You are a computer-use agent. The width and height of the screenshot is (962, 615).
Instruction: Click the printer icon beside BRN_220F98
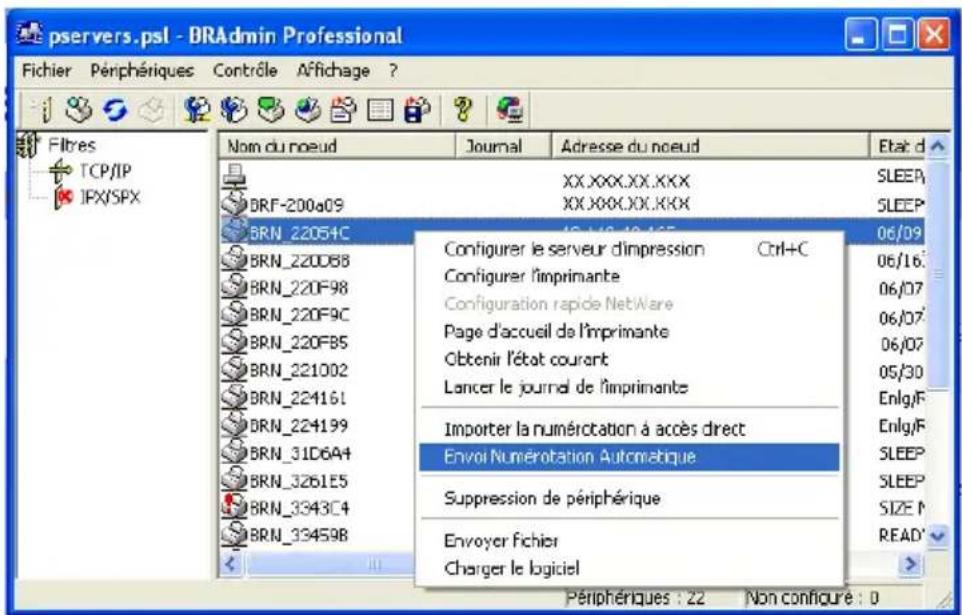pos(234,287)
